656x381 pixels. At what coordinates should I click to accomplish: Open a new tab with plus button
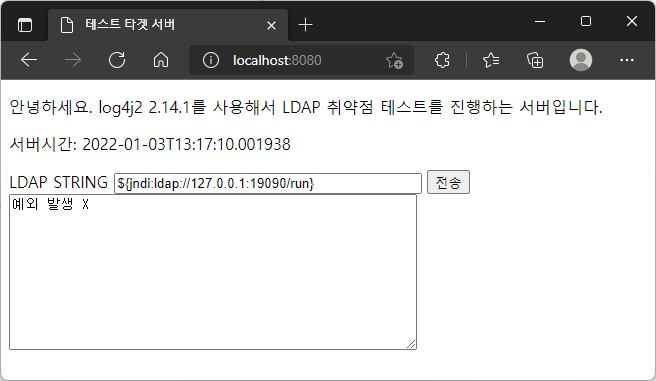point(305,25)
